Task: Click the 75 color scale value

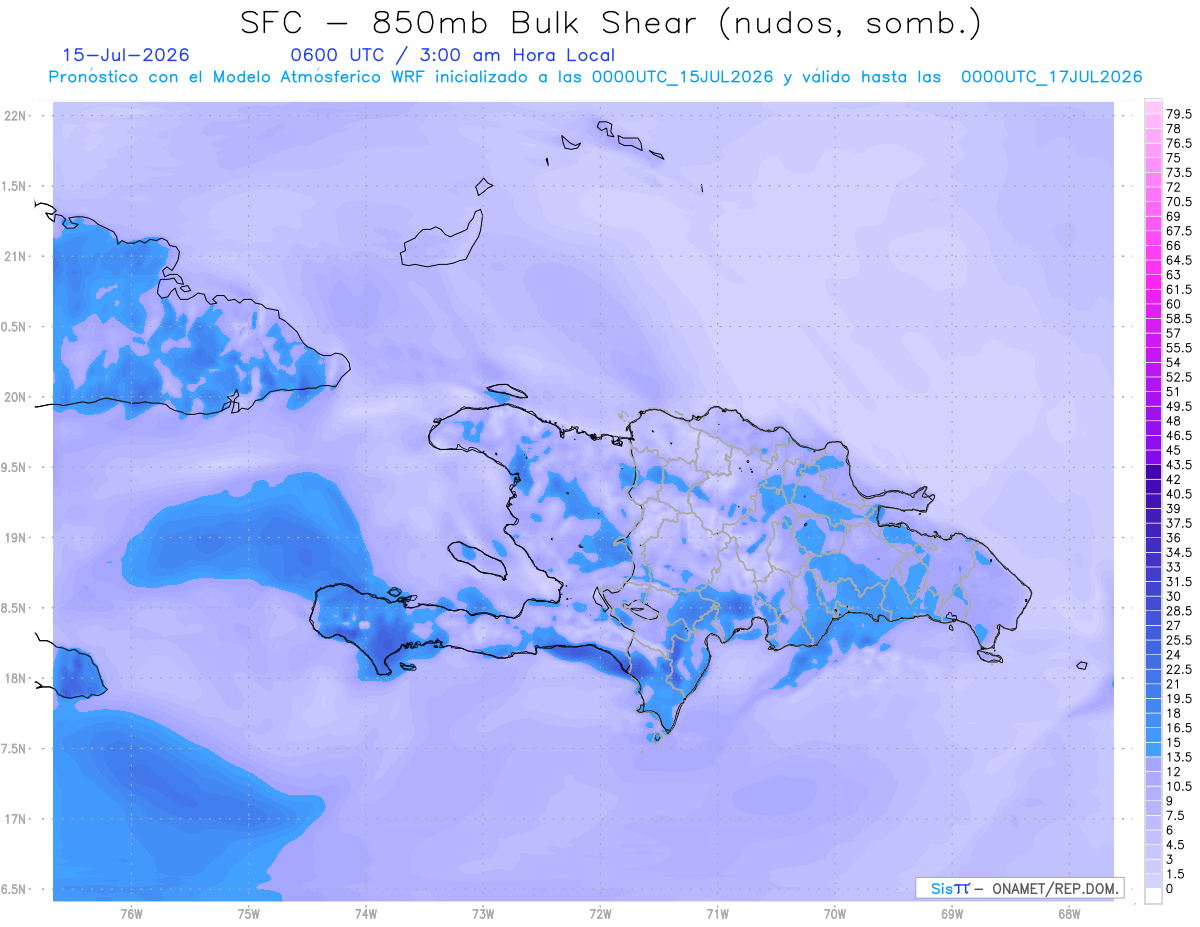Action: (x=1174, y=158)
